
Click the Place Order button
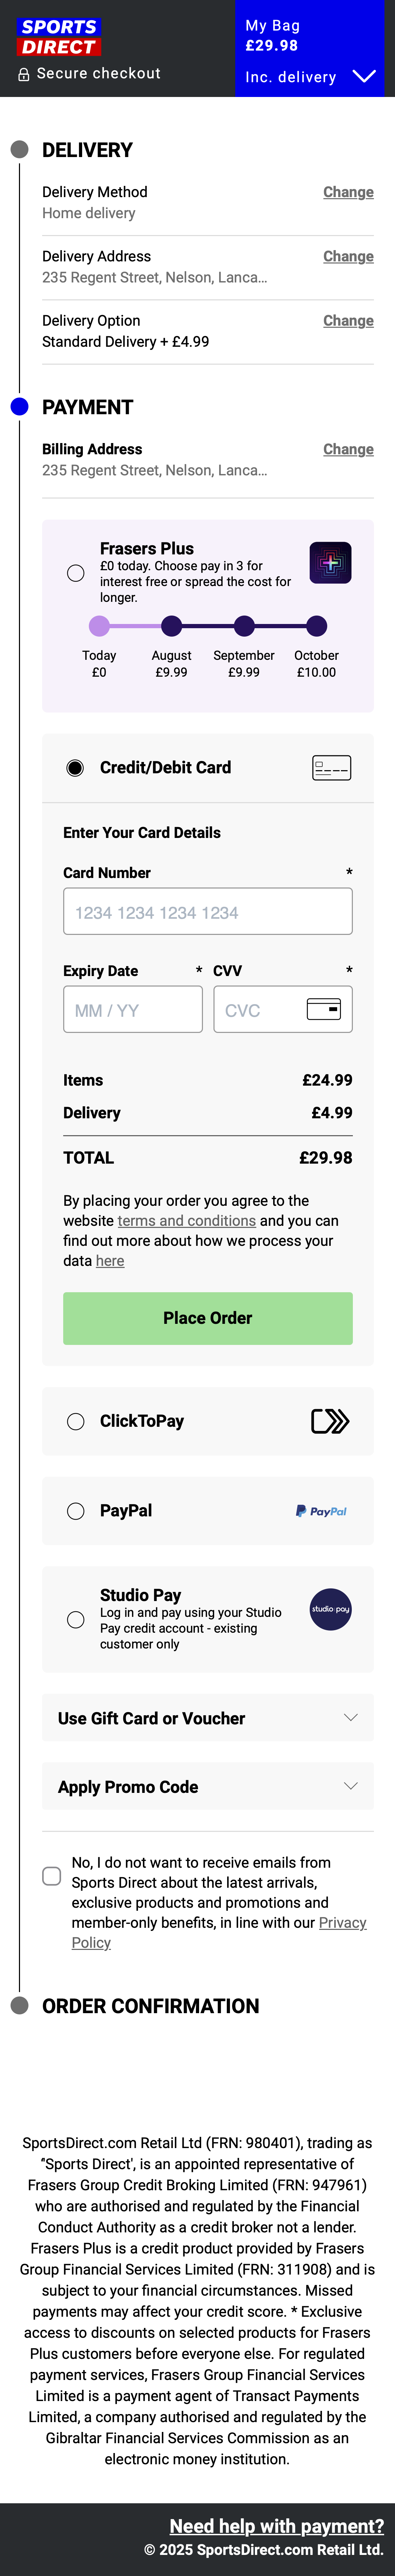[x=207, y=1318]
